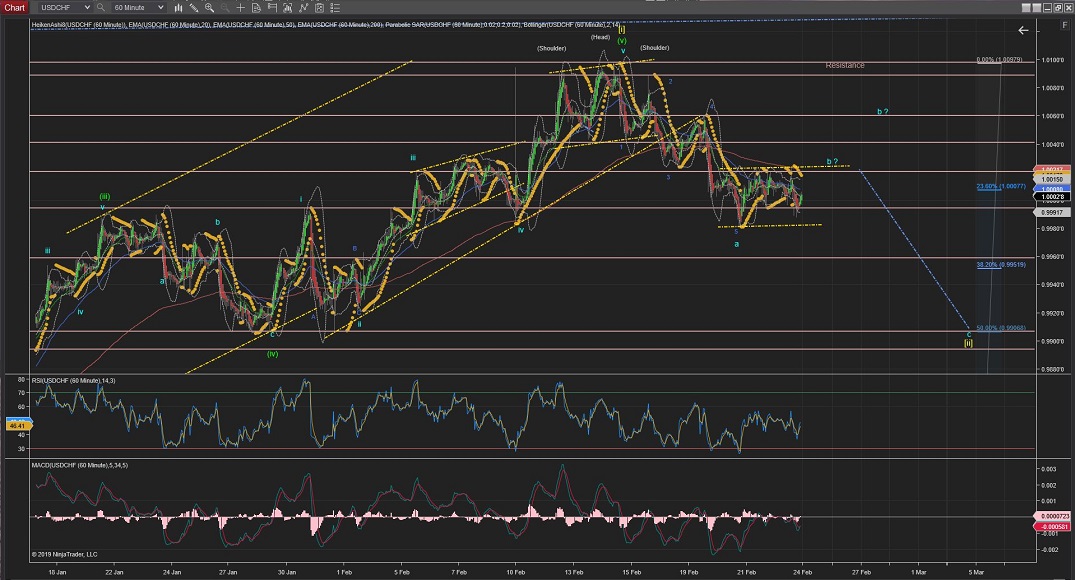Click the 38.20% (0.99519) Fibonacci label
Image resolution: width=1075 pixels, height=580 pixels.
point(1001,265)
